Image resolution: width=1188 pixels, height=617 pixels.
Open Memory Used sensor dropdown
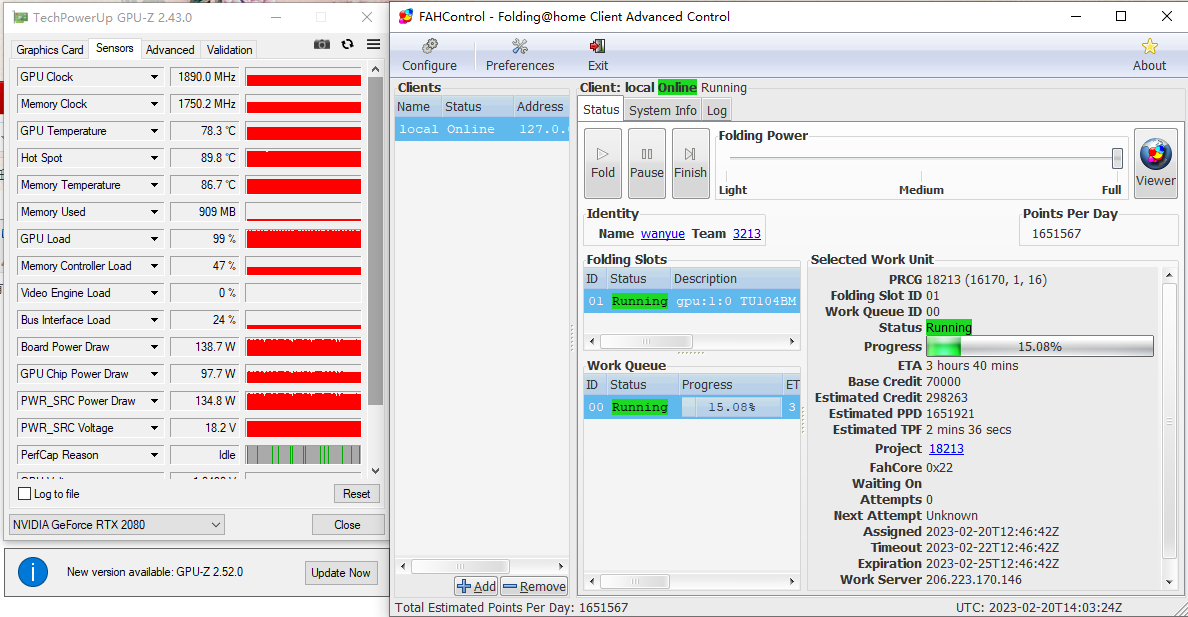point(155,212)
